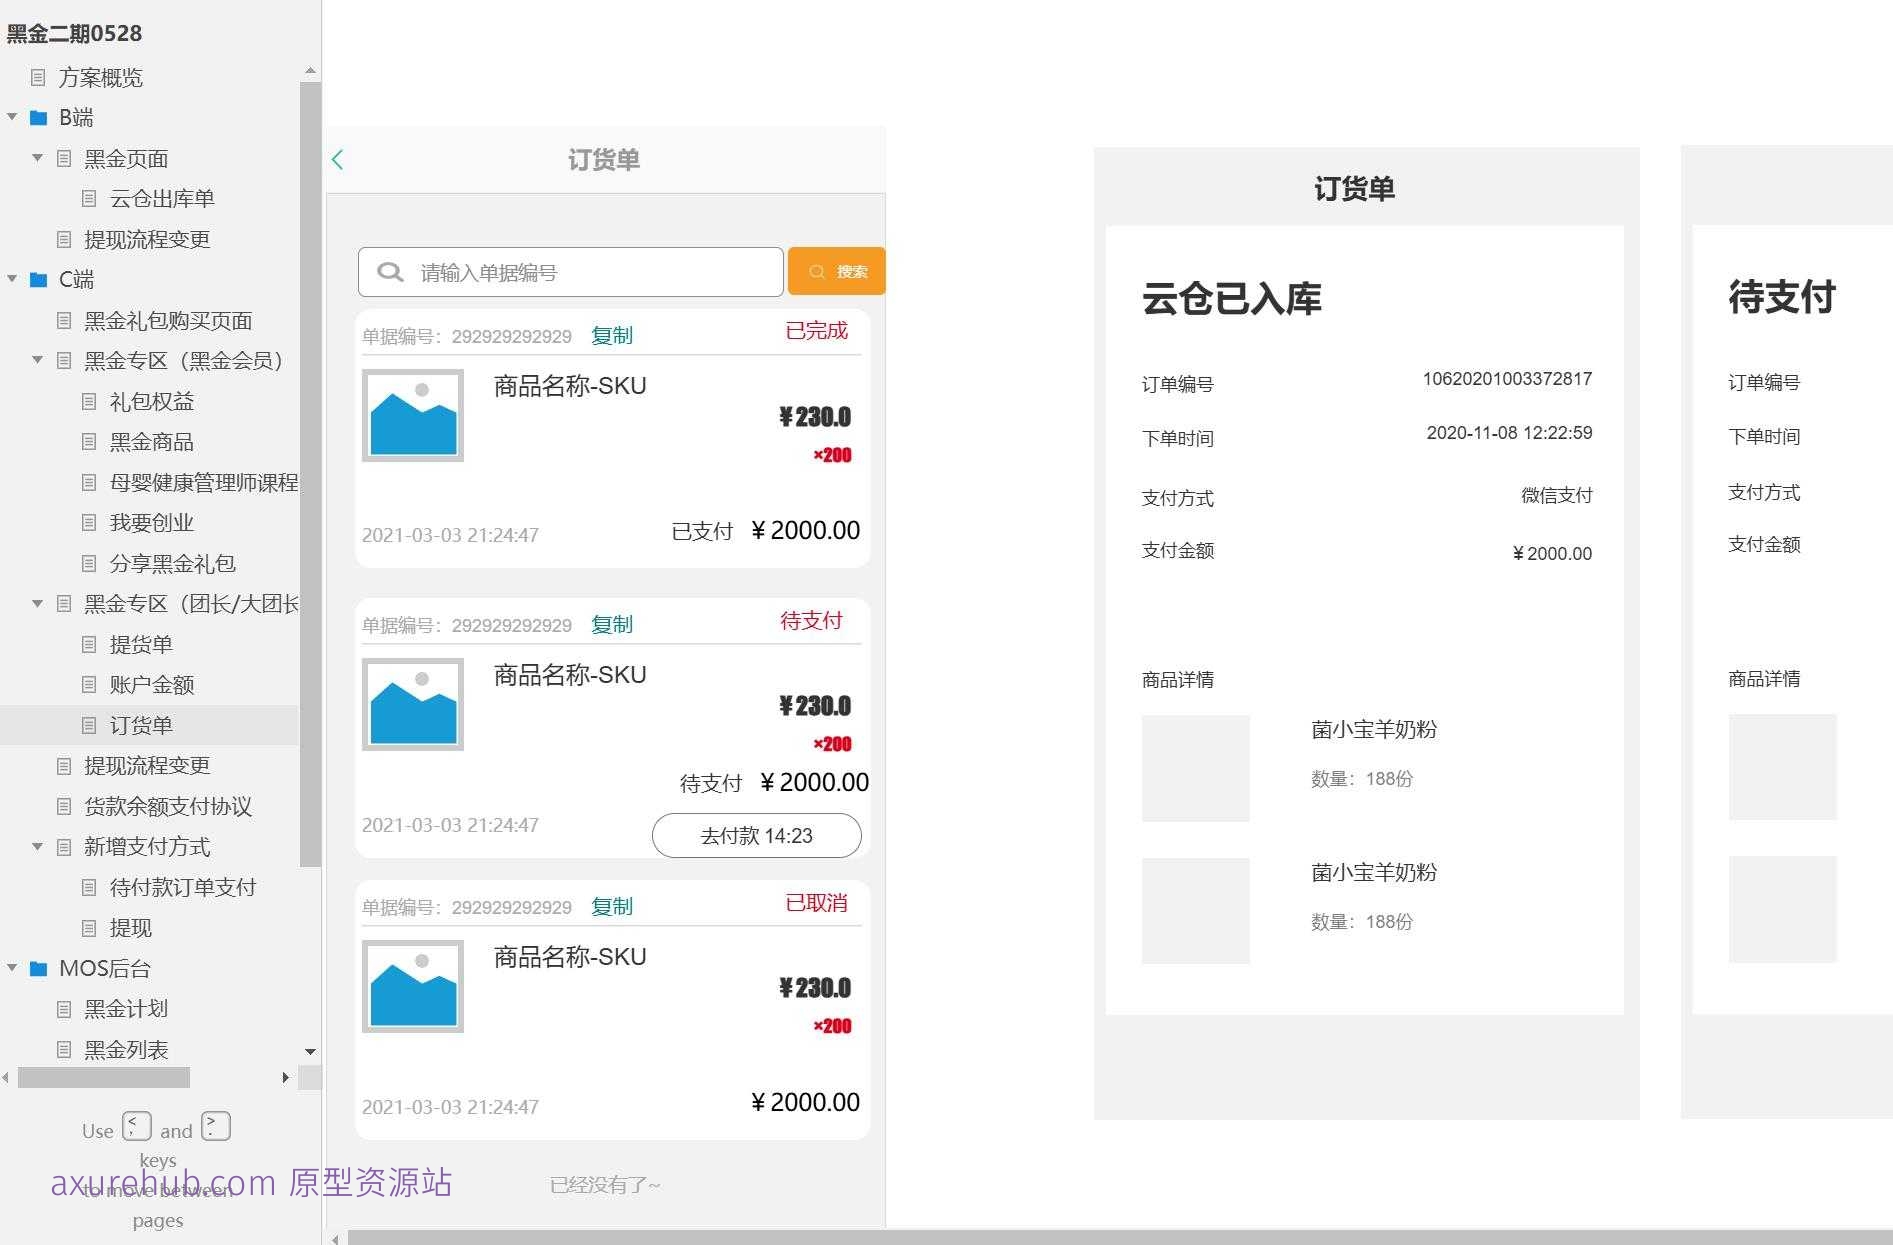Click the folder icon beside MOS后台
This screenshot has width=1893, height=1245.
[x=38, y=968]
